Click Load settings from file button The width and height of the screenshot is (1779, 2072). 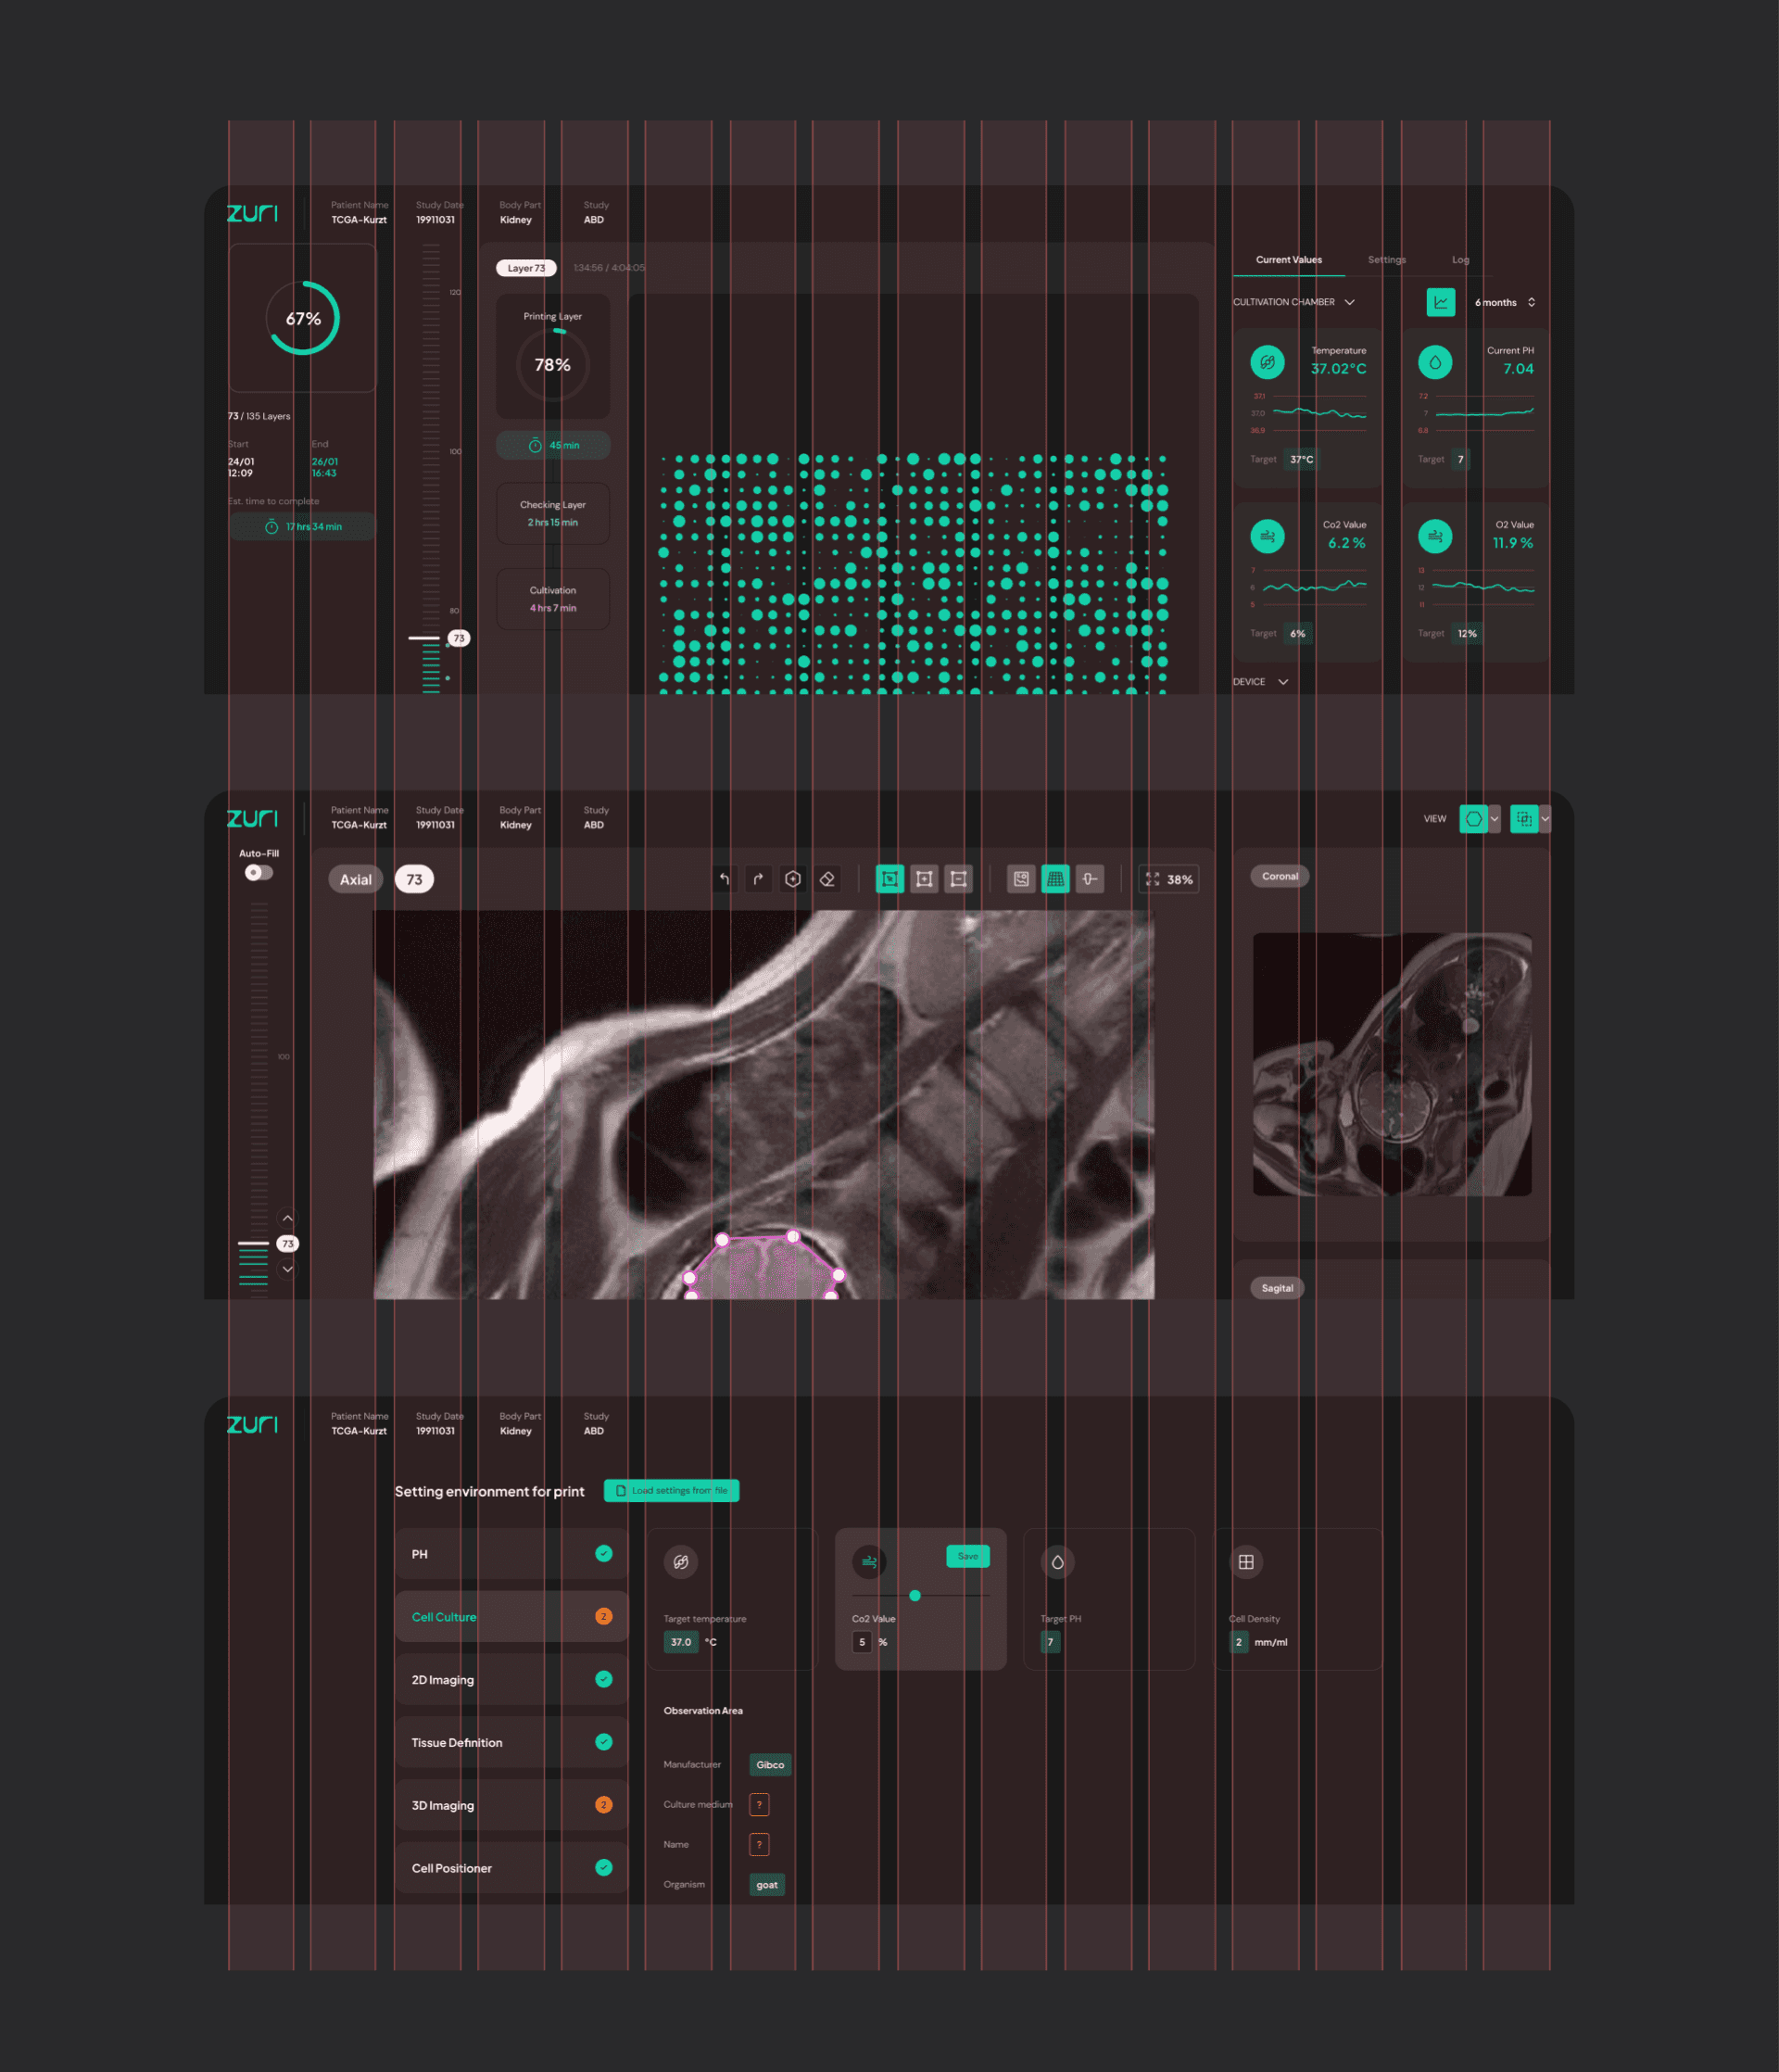[671, 1490]
